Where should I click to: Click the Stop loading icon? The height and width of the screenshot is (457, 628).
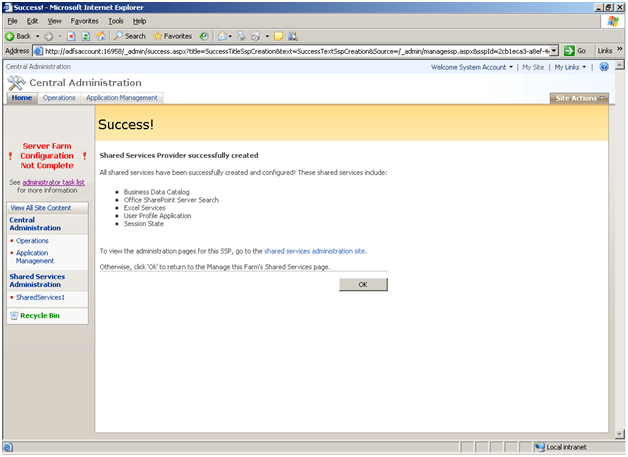72,36
